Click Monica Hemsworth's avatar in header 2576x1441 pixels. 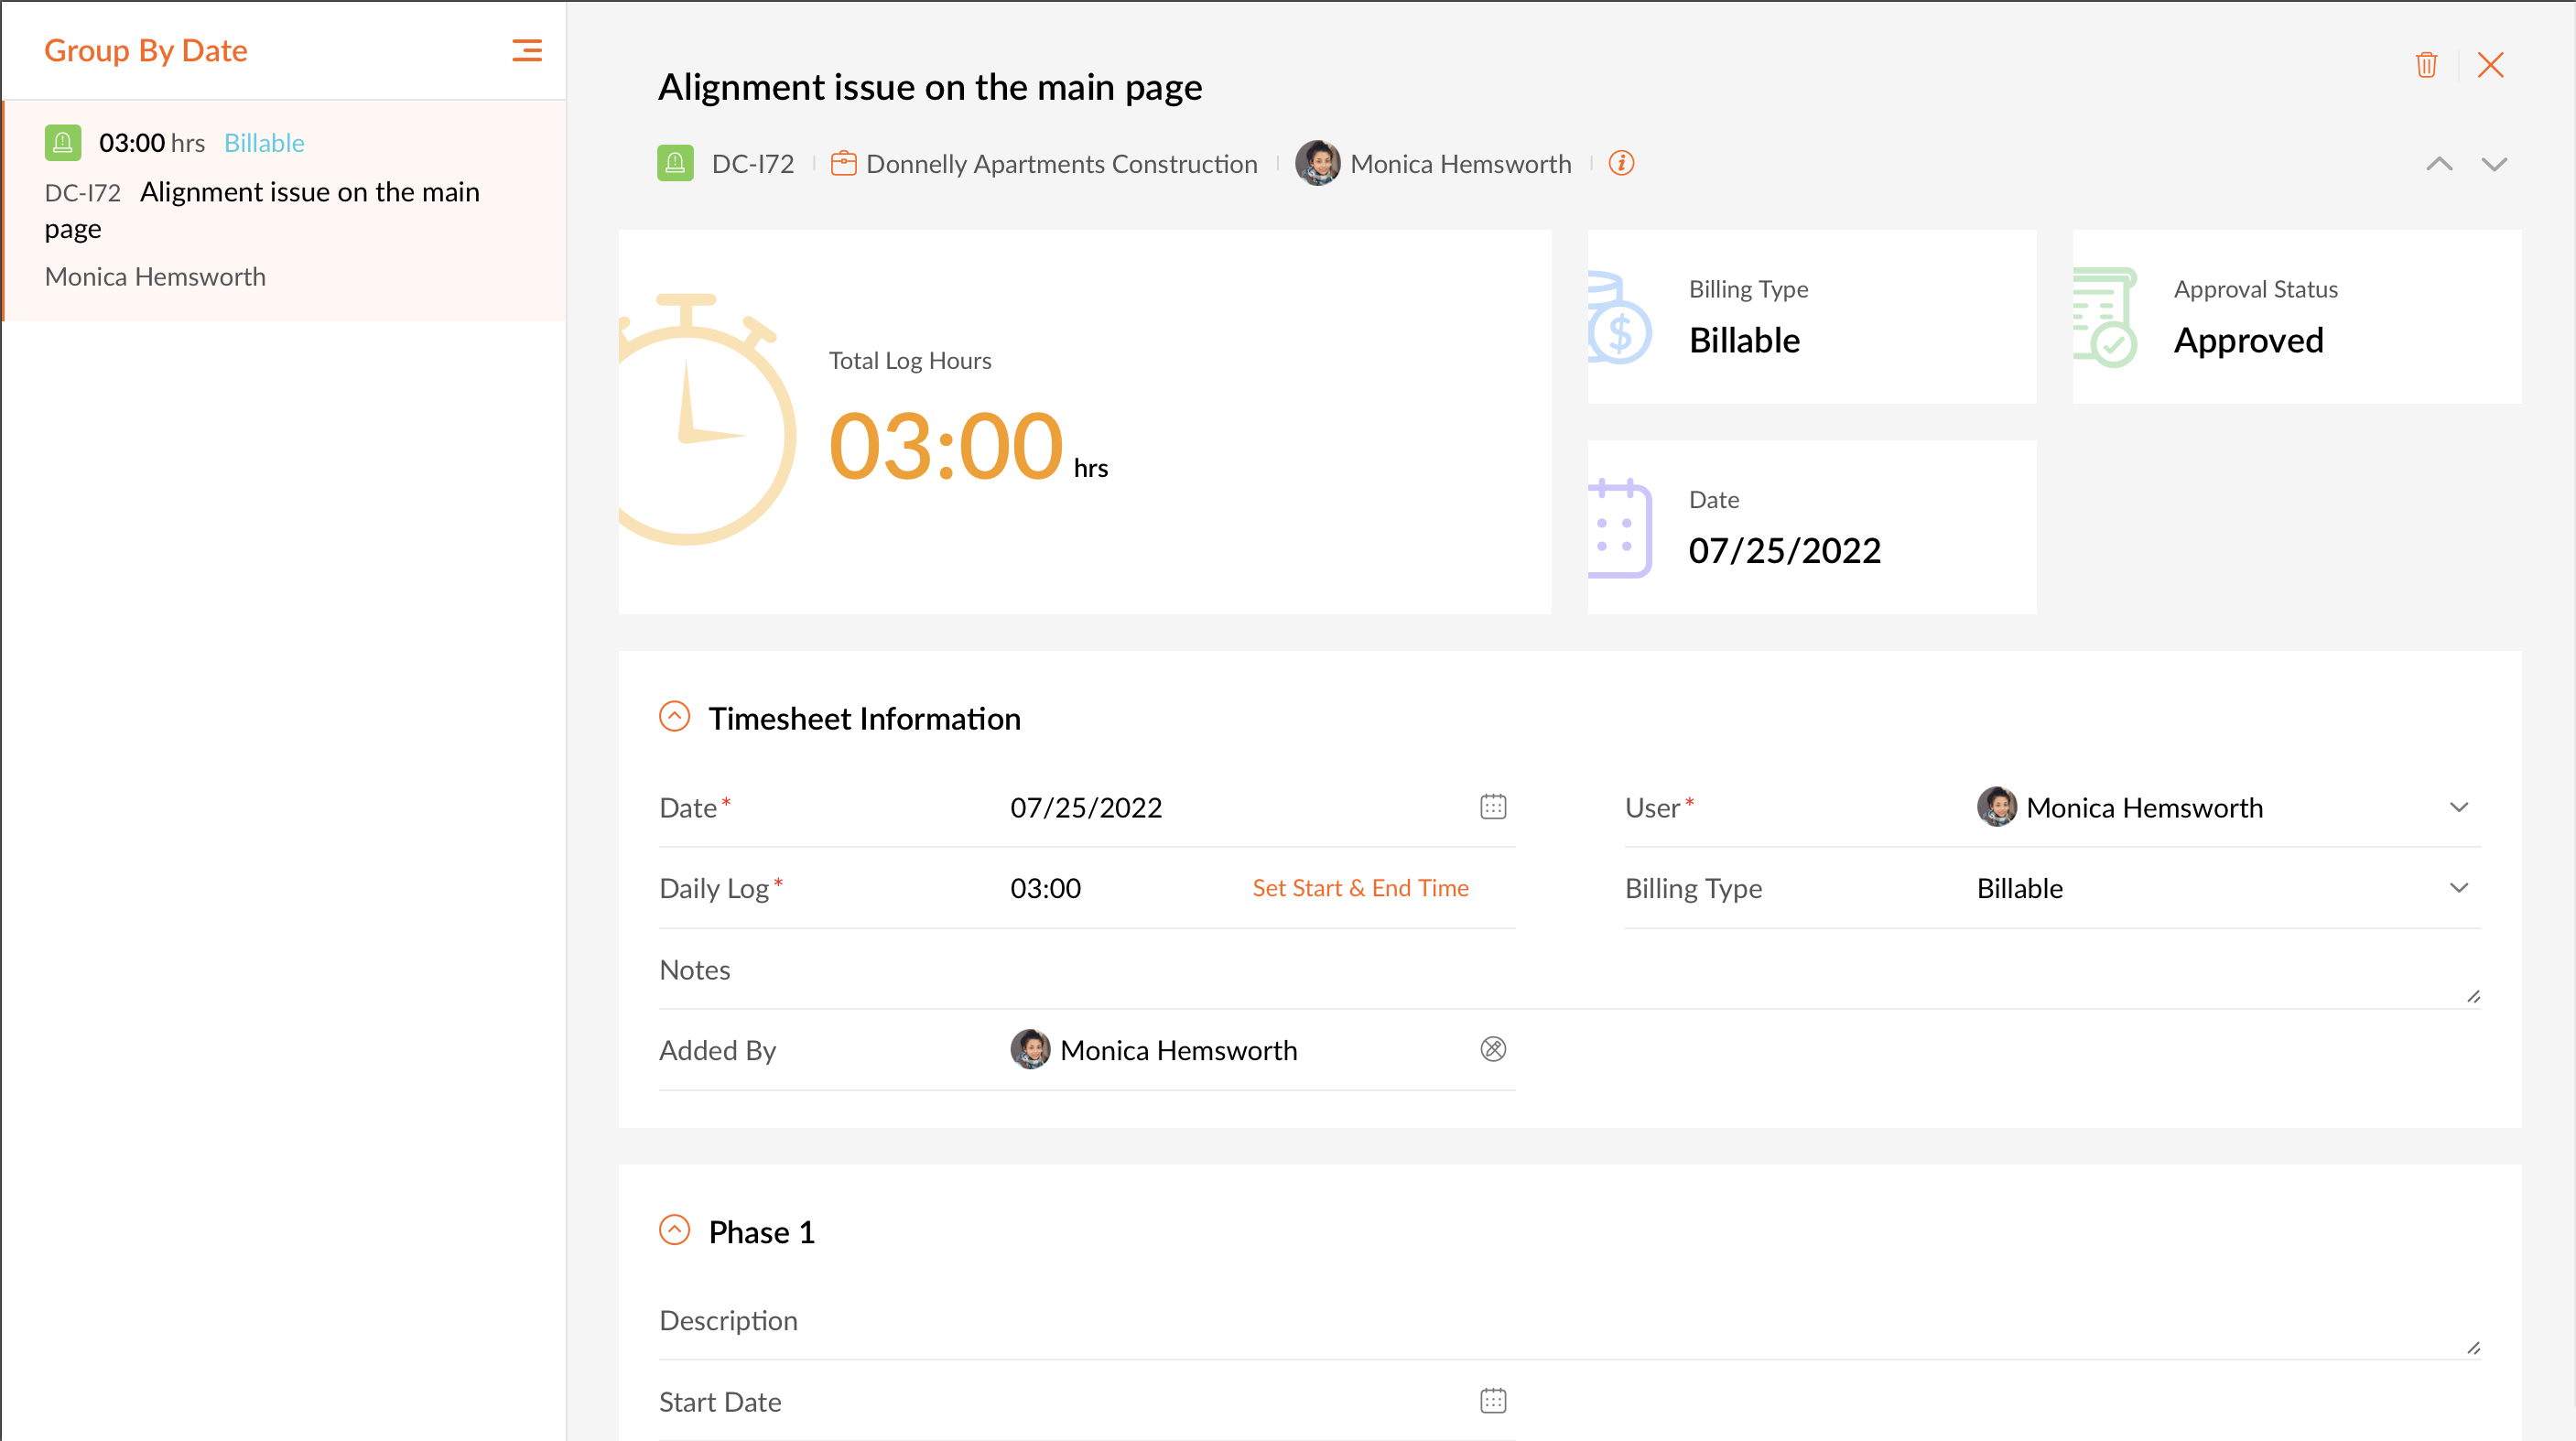pos(1317,163)
